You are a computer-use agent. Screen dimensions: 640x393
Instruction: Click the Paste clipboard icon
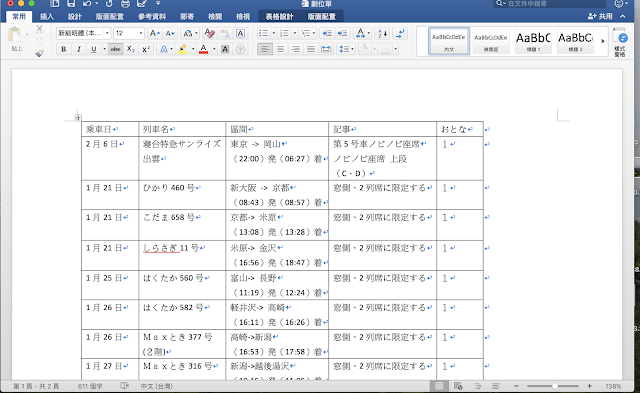pyautogui.click(x=15, y=35)
